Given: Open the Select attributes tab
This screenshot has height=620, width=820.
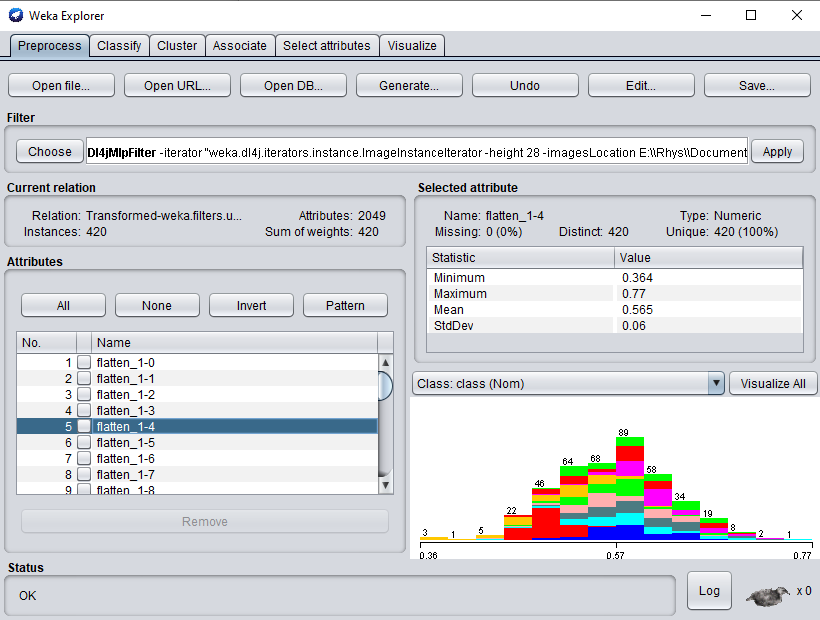Looking at the screenshot, I should pyautogui.click(x=327, y=45).
